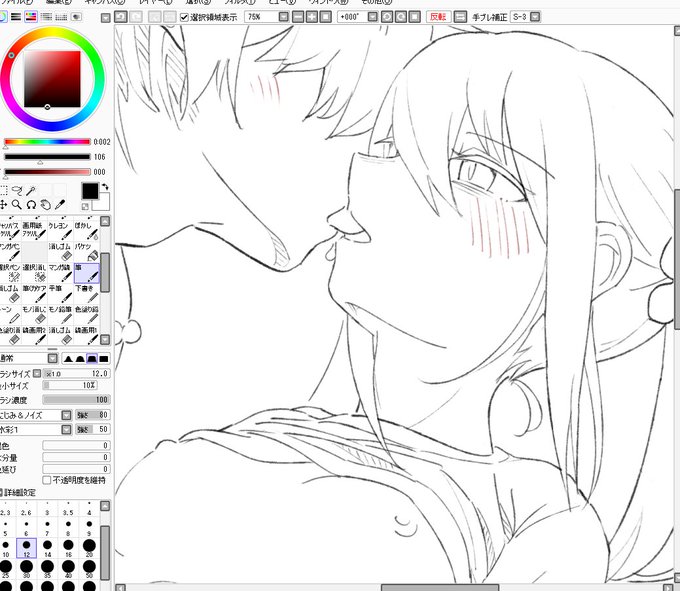The width and height of the screenshot is (680, 591).
Task: Toggle the swatches panel icon
Action: point(61,17)
